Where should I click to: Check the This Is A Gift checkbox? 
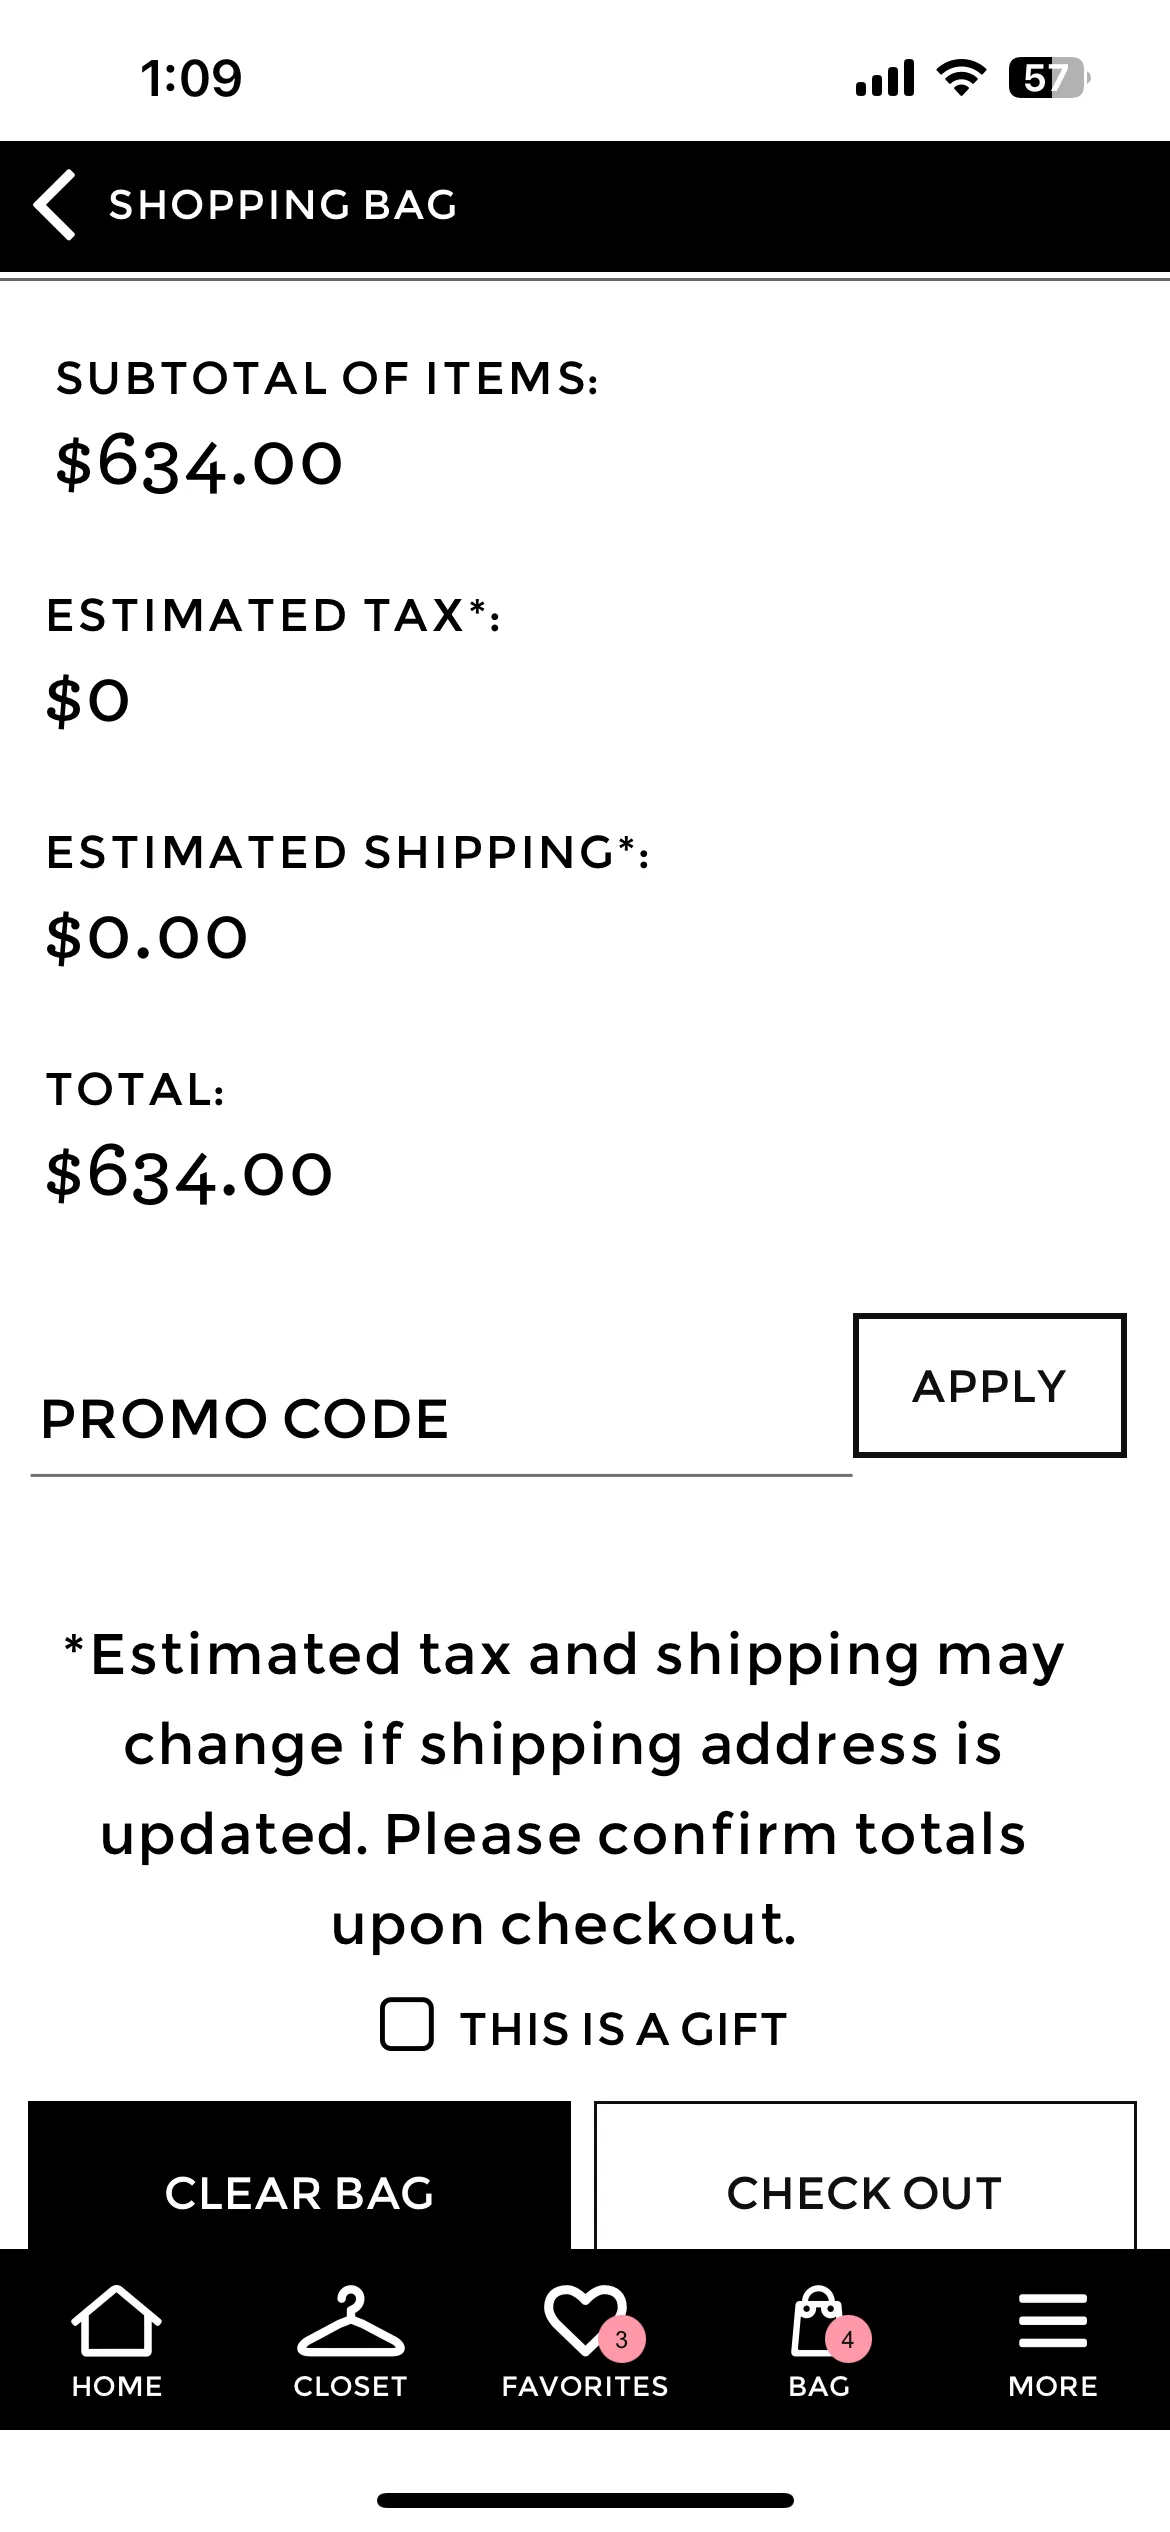(x=407, y=2025)
